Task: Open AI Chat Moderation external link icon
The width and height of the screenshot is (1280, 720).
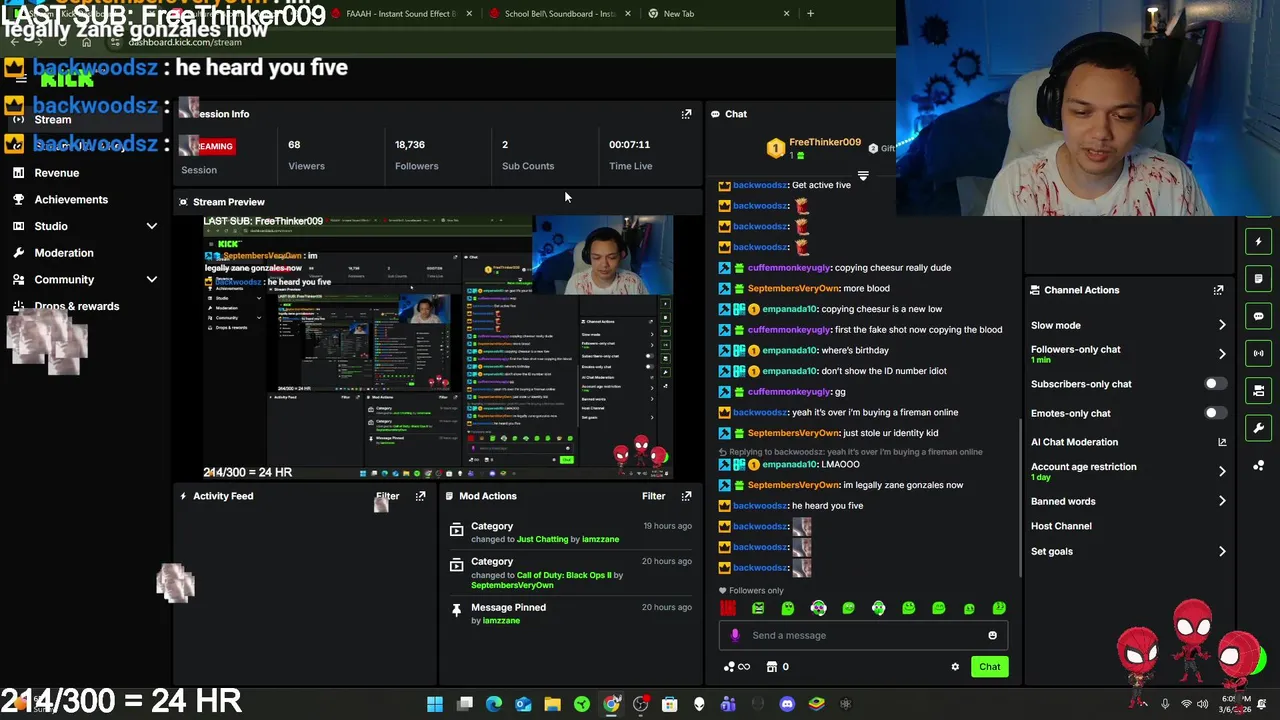Action: click(x=1221, y=442)
